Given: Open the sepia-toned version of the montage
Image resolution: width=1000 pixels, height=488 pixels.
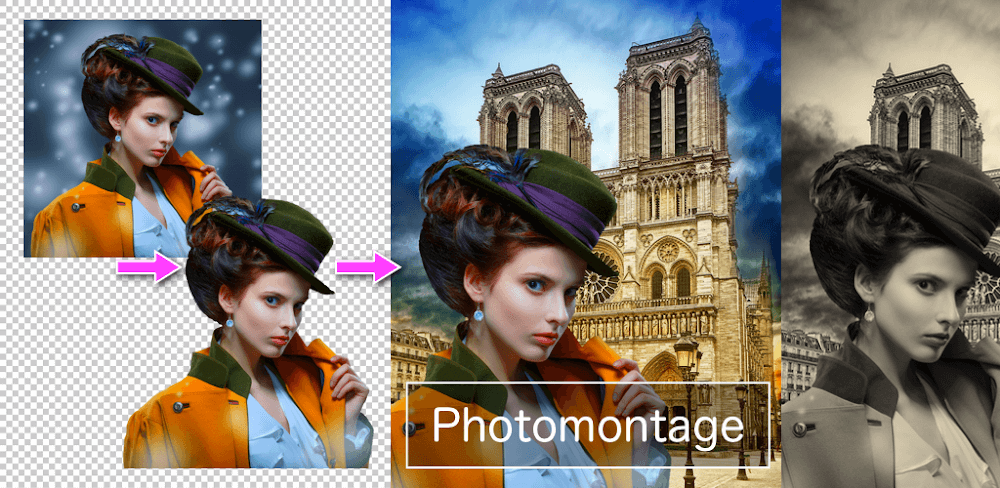Looking at the screenshot, I should click(x=891, y=244).
